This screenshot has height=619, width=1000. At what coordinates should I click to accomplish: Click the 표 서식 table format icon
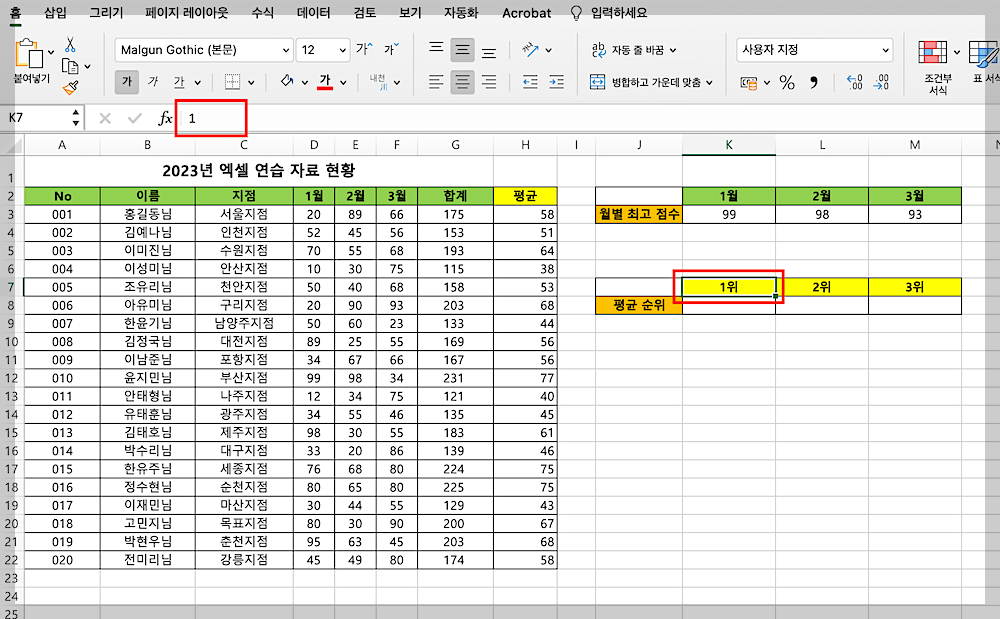point(983,61)
